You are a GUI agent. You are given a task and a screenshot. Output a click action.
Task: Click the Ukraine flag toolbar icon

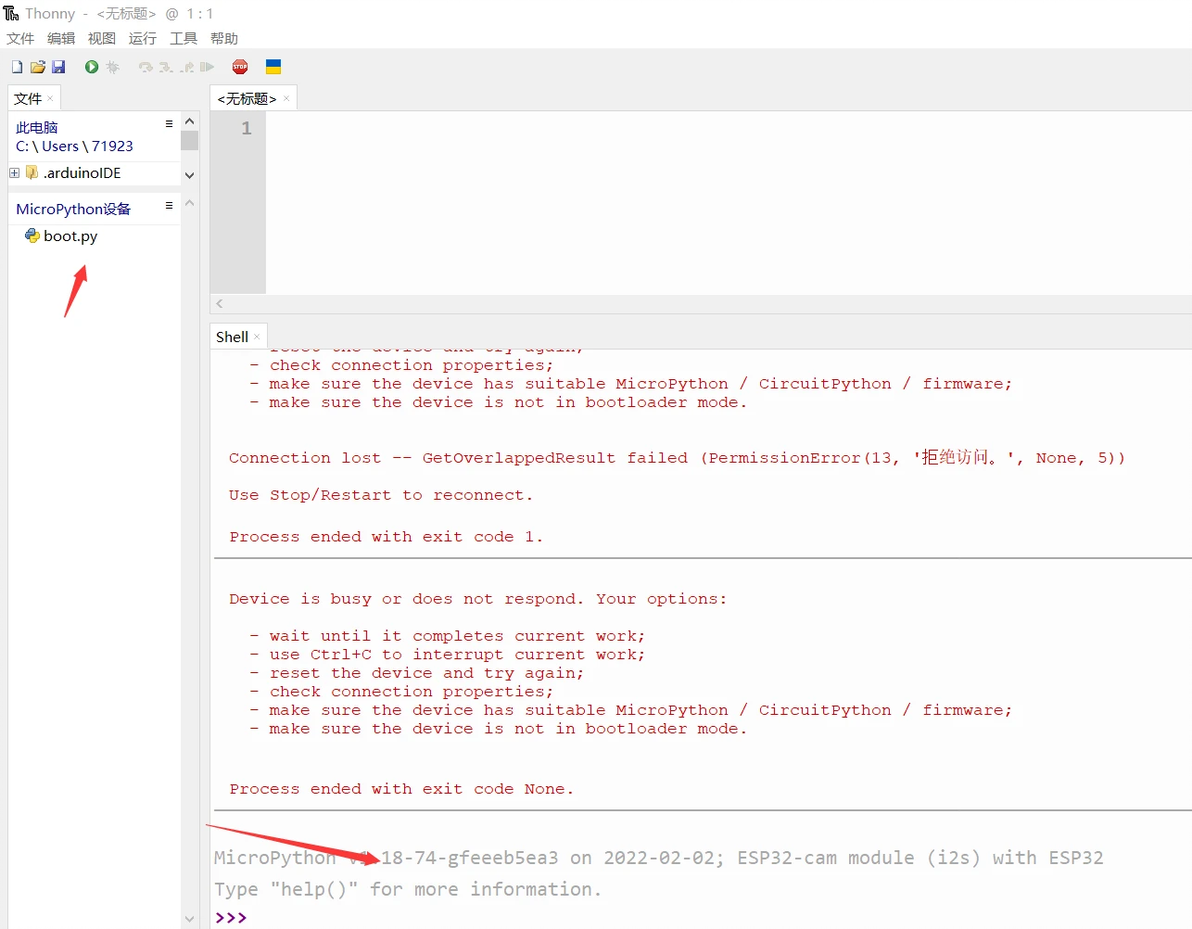coord(274,67)
